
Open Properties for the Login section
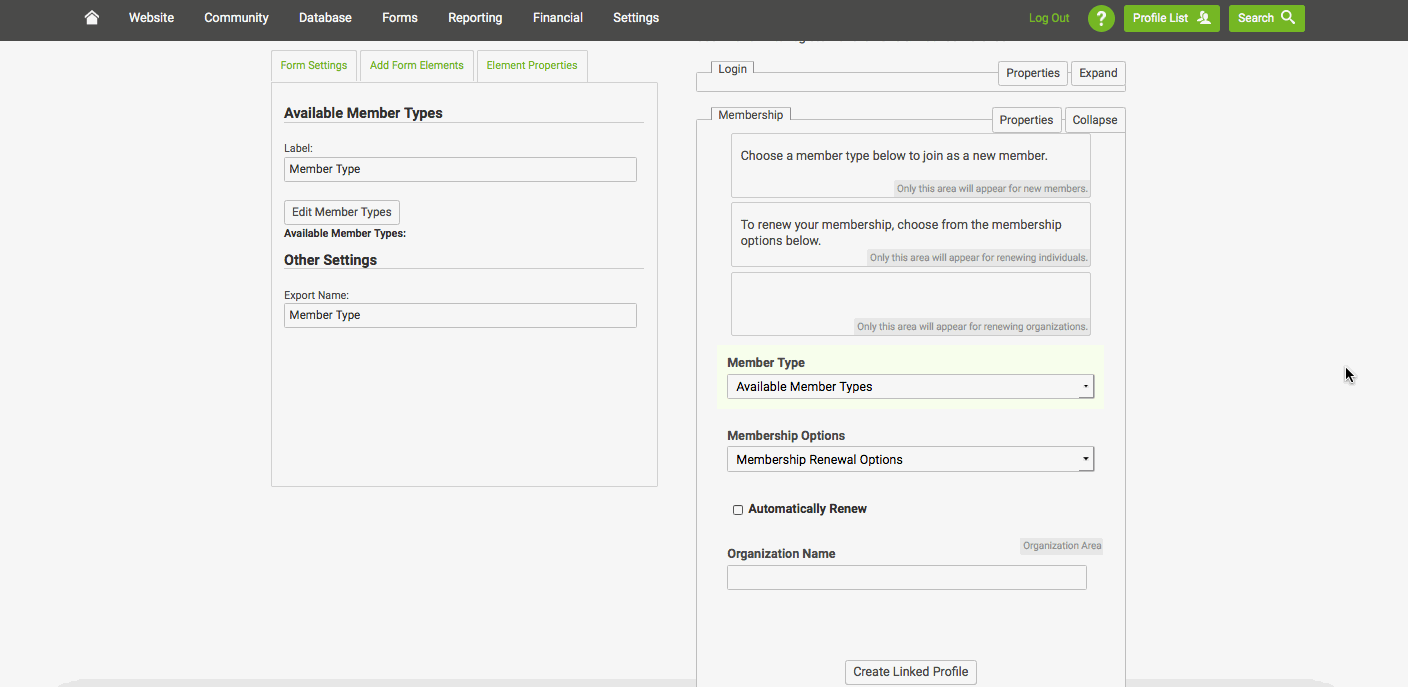(1033, 73)
